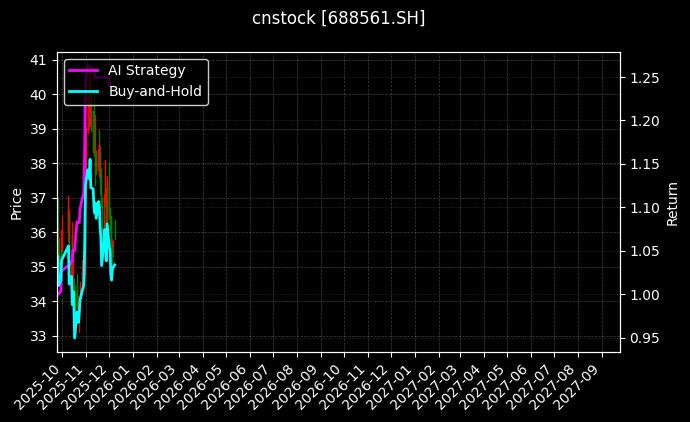Click the 1.10 tick on the Return axis

[643, 208]
